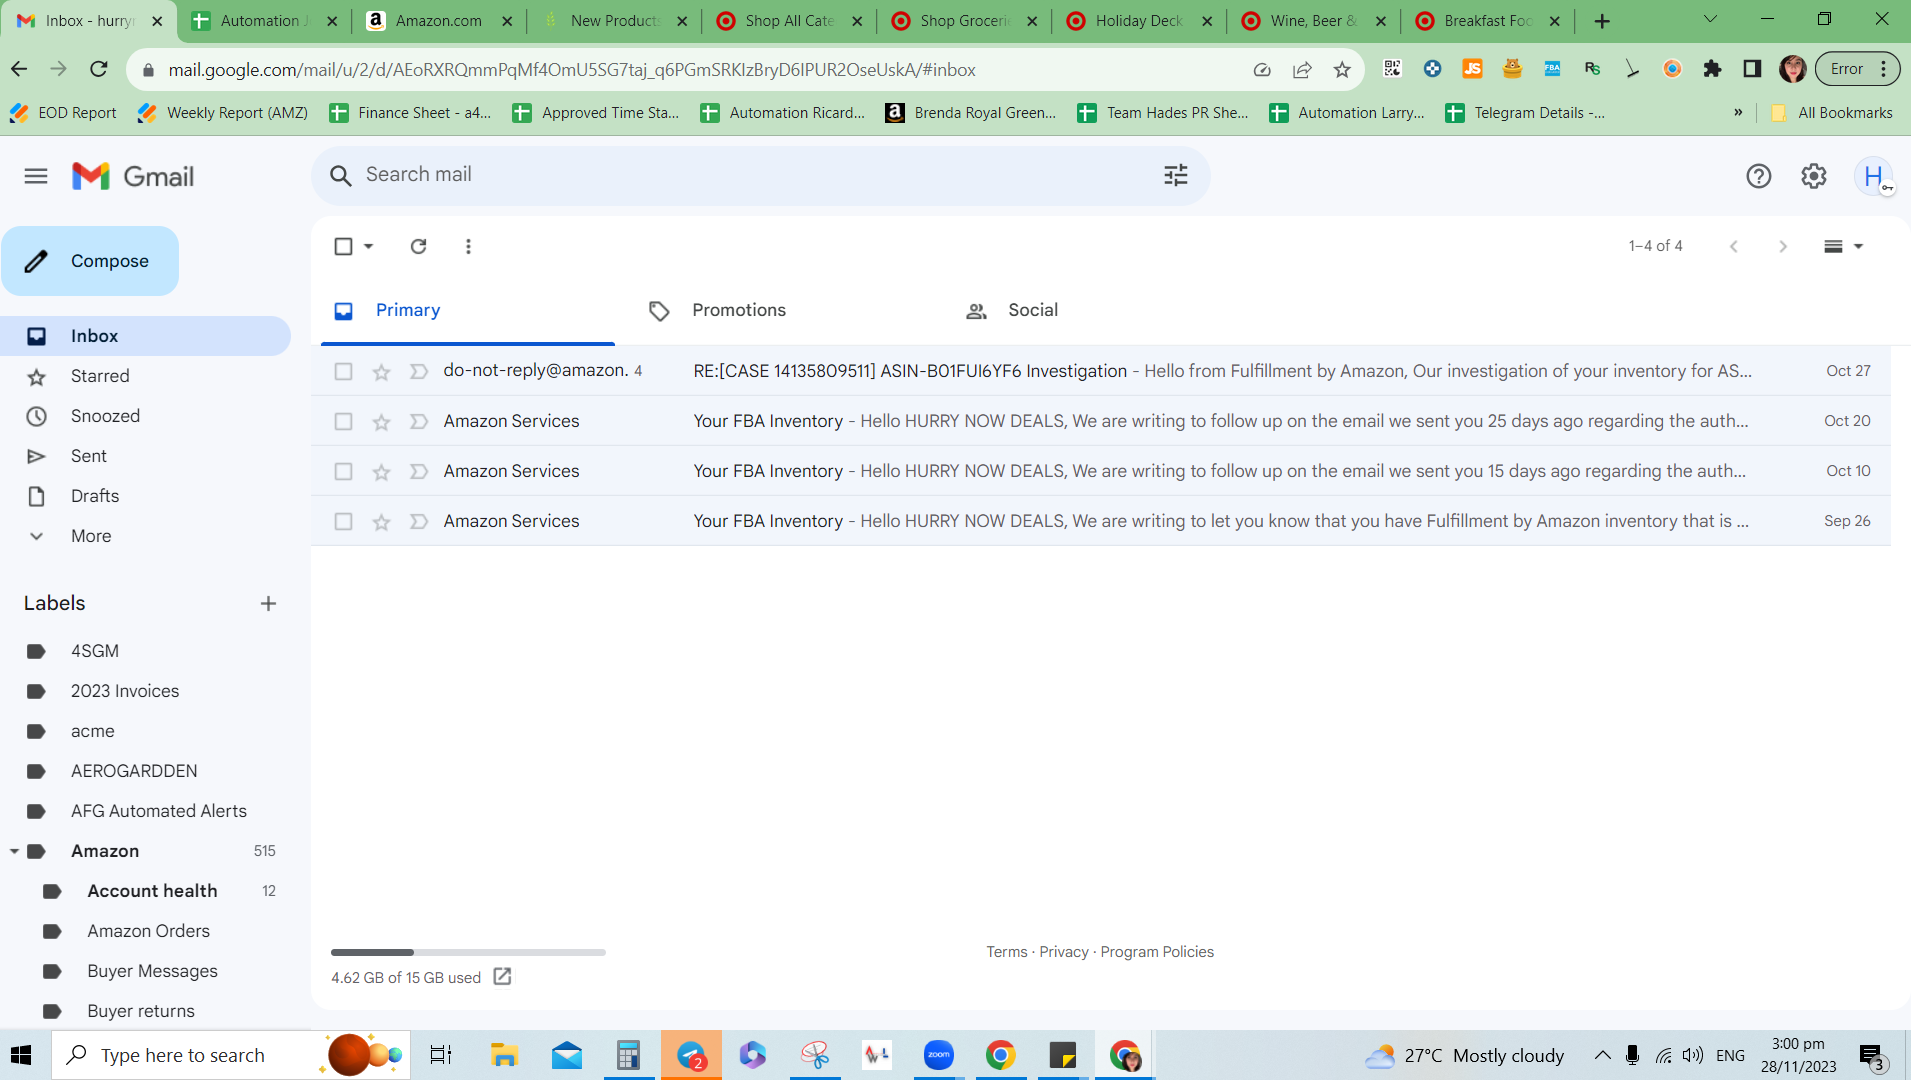Show hidden bookmarks overflow chevron
The image size is (1911, 1080).
click(x=1738, y=112)
